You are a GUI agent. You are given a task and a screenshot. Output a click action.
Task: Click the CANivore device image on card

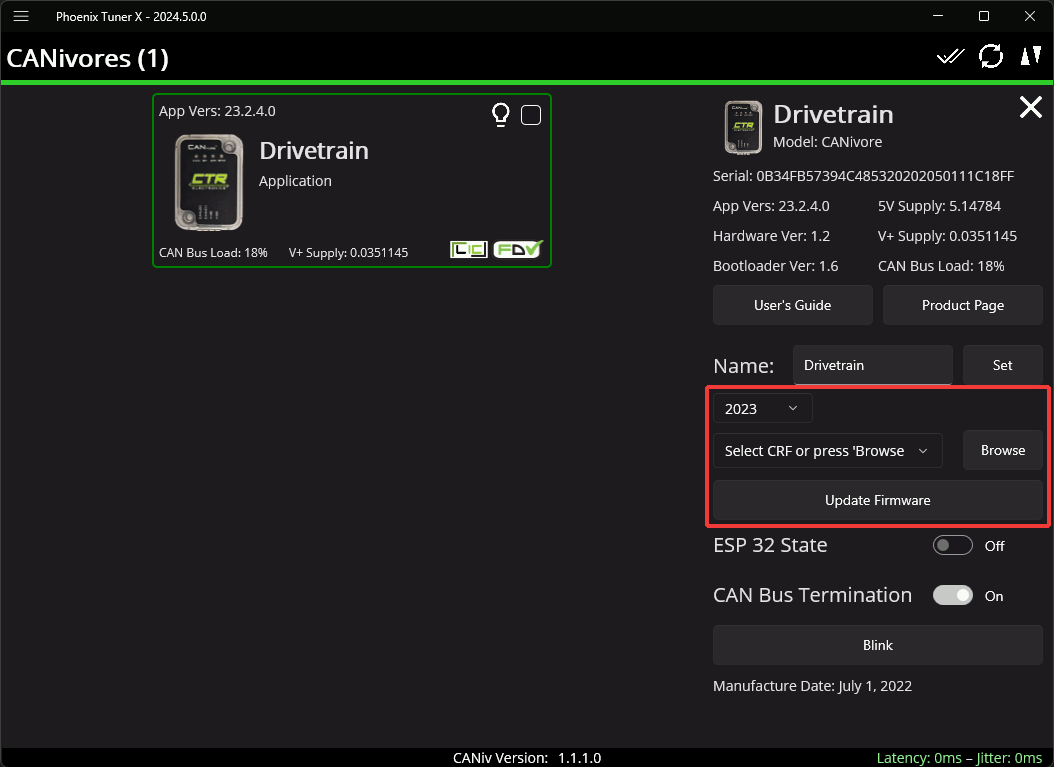coord(209,182)
